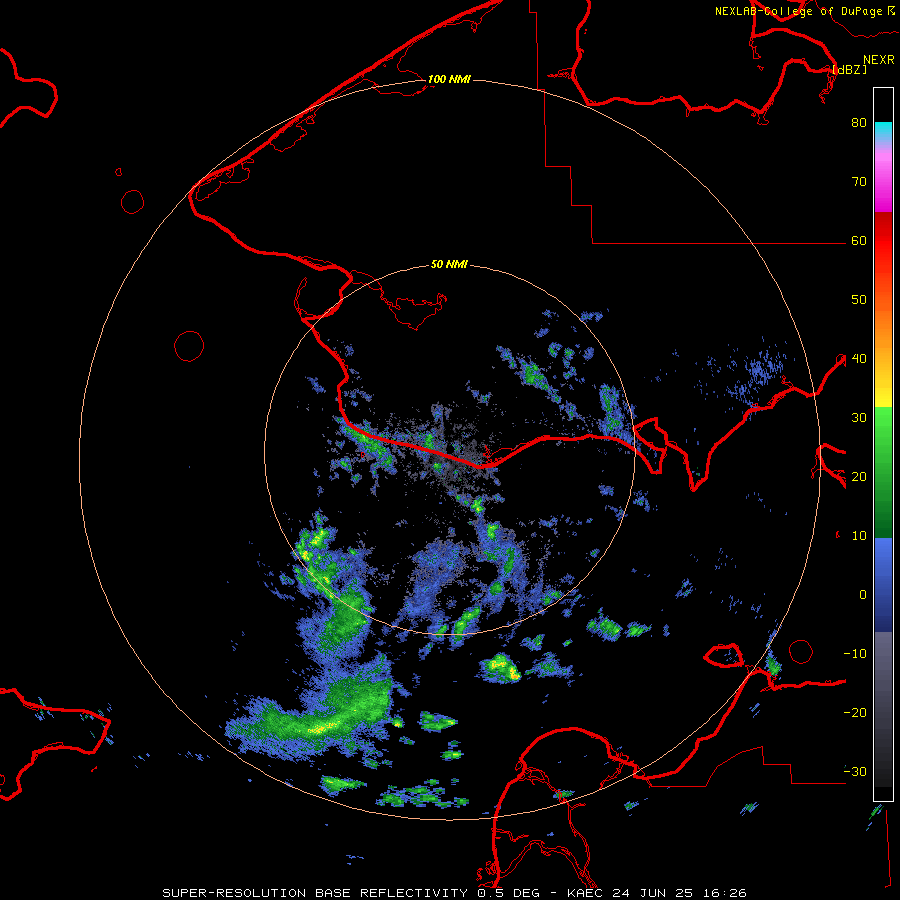Select the -30 value on the dBZ scale

[x=855, y=771]
